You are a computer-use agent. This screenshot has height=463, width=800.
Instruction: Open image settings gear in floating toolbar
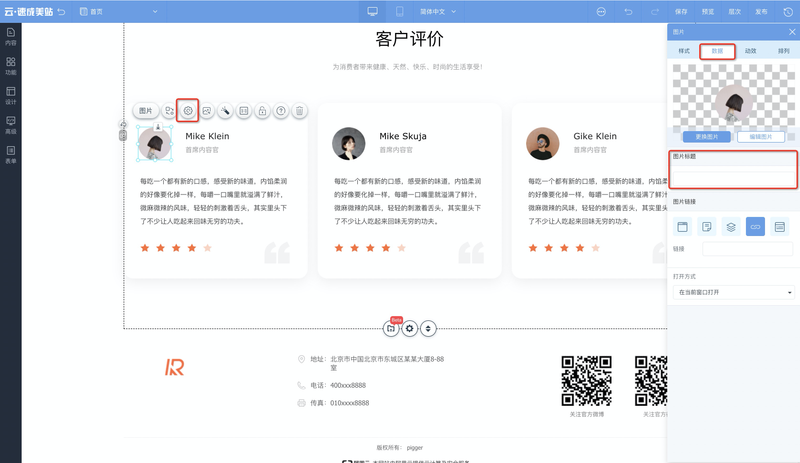pyautogui.click(x=188, y=111)
